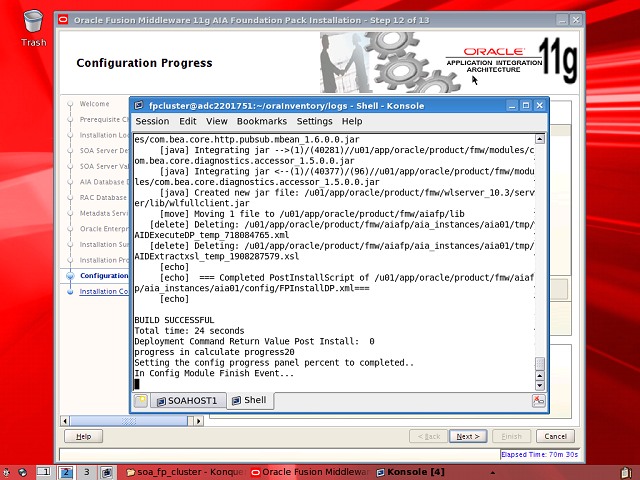Click the Konsole scrollbar thumb near the bottom

pos(540,363)
